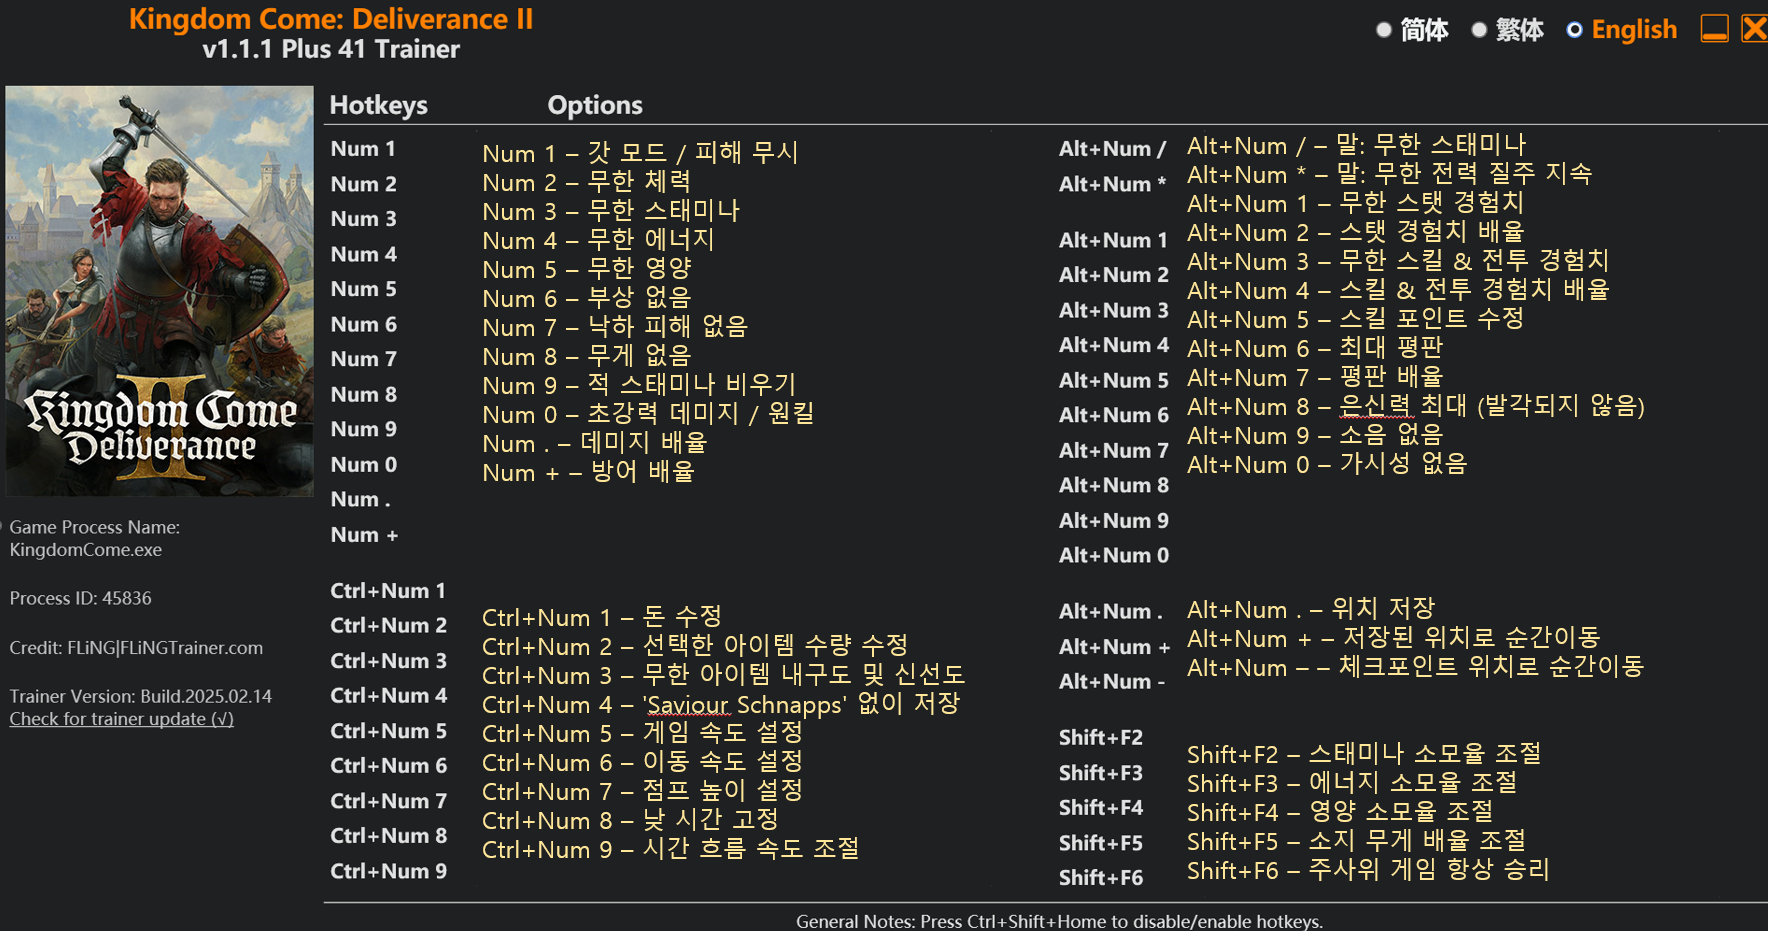Click the 'Kingdom Come: Deliverance II' title
This screenshot has height=931, width=1768.
[x=331, y=19]
